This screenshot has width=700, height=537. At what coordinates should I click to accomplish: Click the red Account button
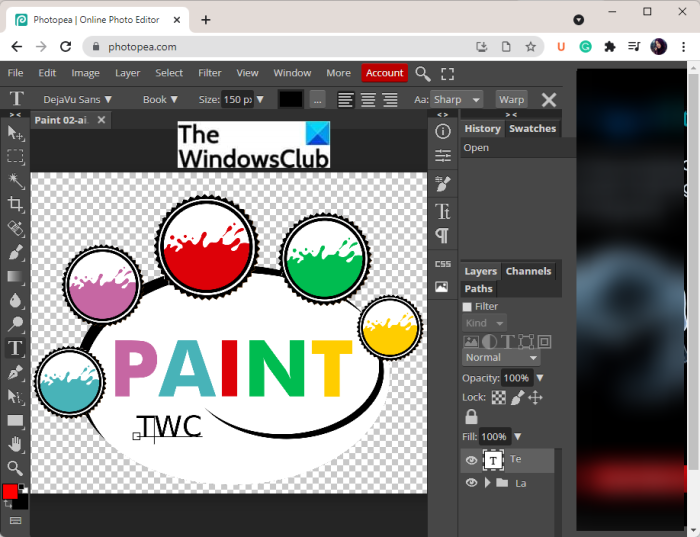pos(384,73)
